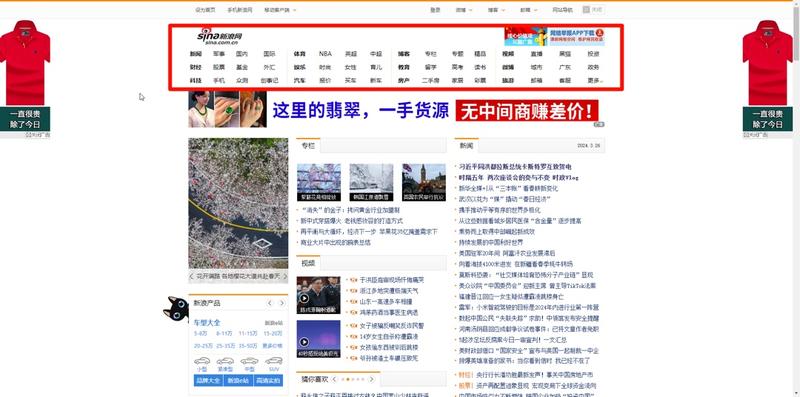800x397 pixels.
Task: Go to previous slide in photo carousel
Action: coord(192,276)
